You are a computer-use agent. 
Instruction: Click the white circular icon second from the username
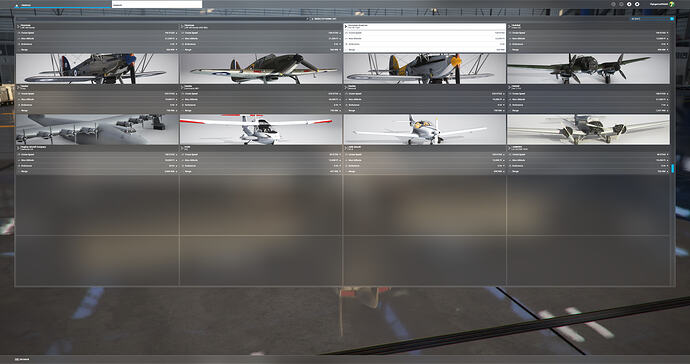click(629, 4)
